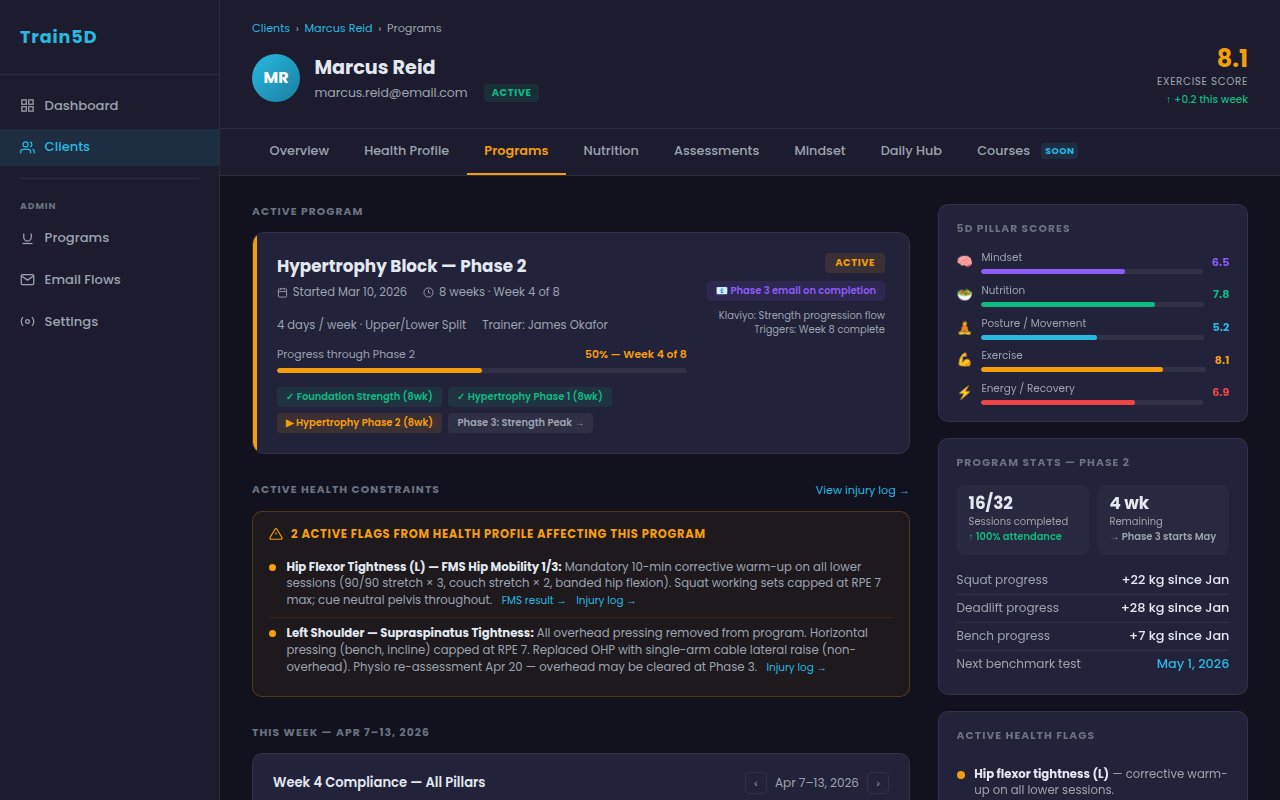Image resolution: width=1280 pixels, height=800 pixels.
Task: Switch to the Overview tab
Action: pos(299,151)
